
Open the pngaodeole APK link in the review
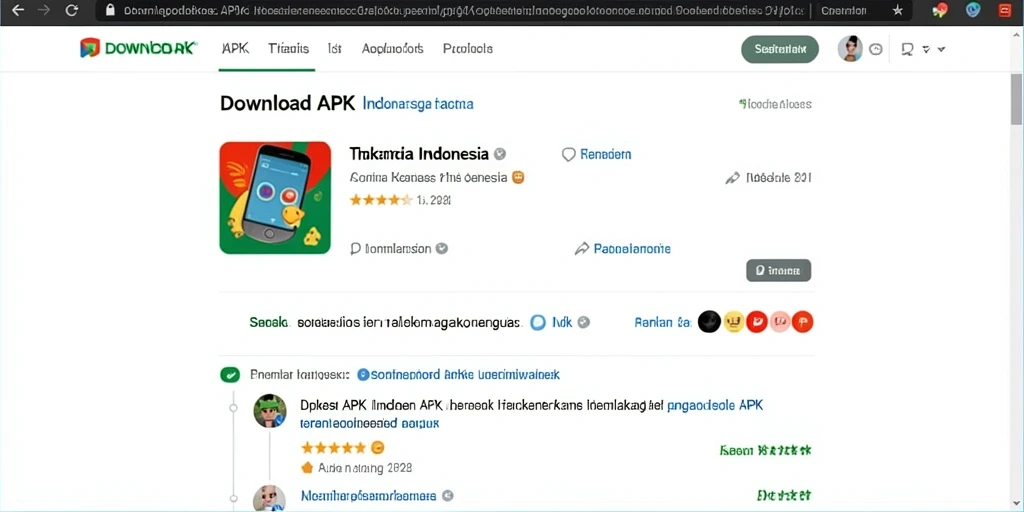(x=716, y=405)
